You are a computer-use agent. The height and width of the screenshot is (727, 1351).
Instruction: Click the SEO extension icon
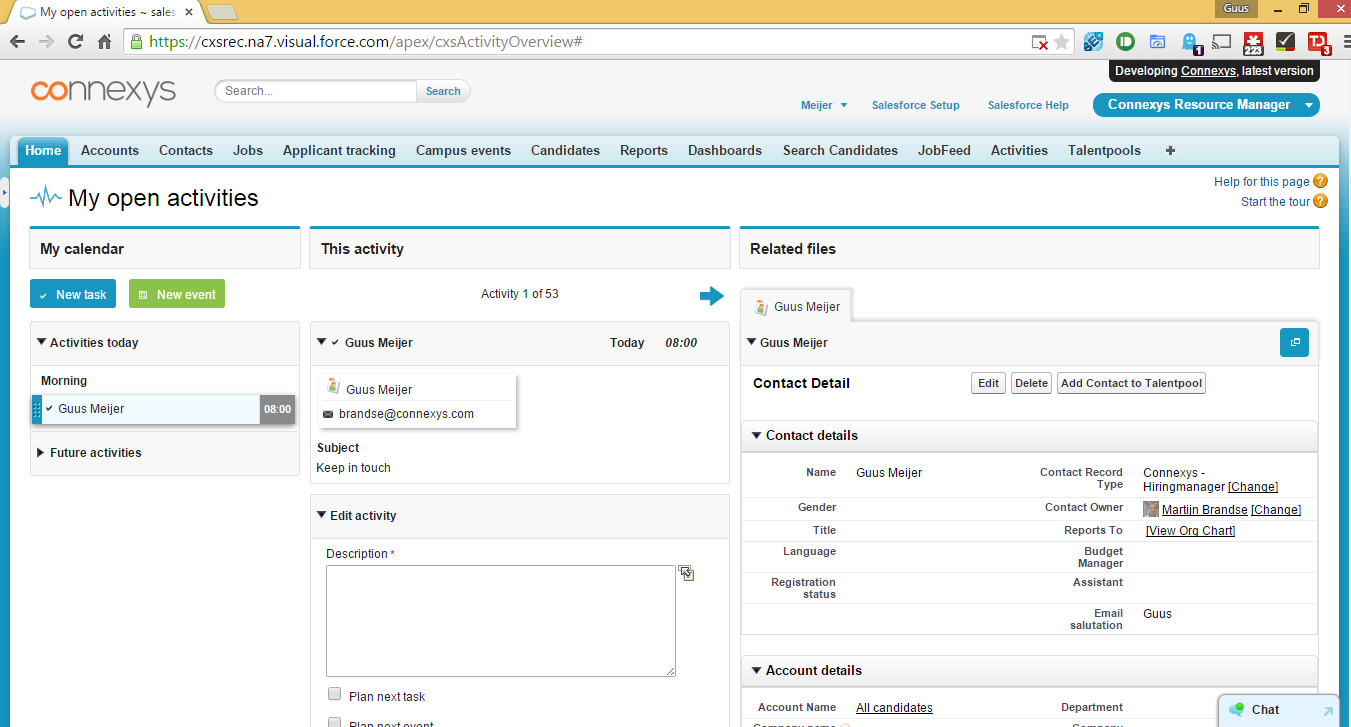pos(1093,42)
